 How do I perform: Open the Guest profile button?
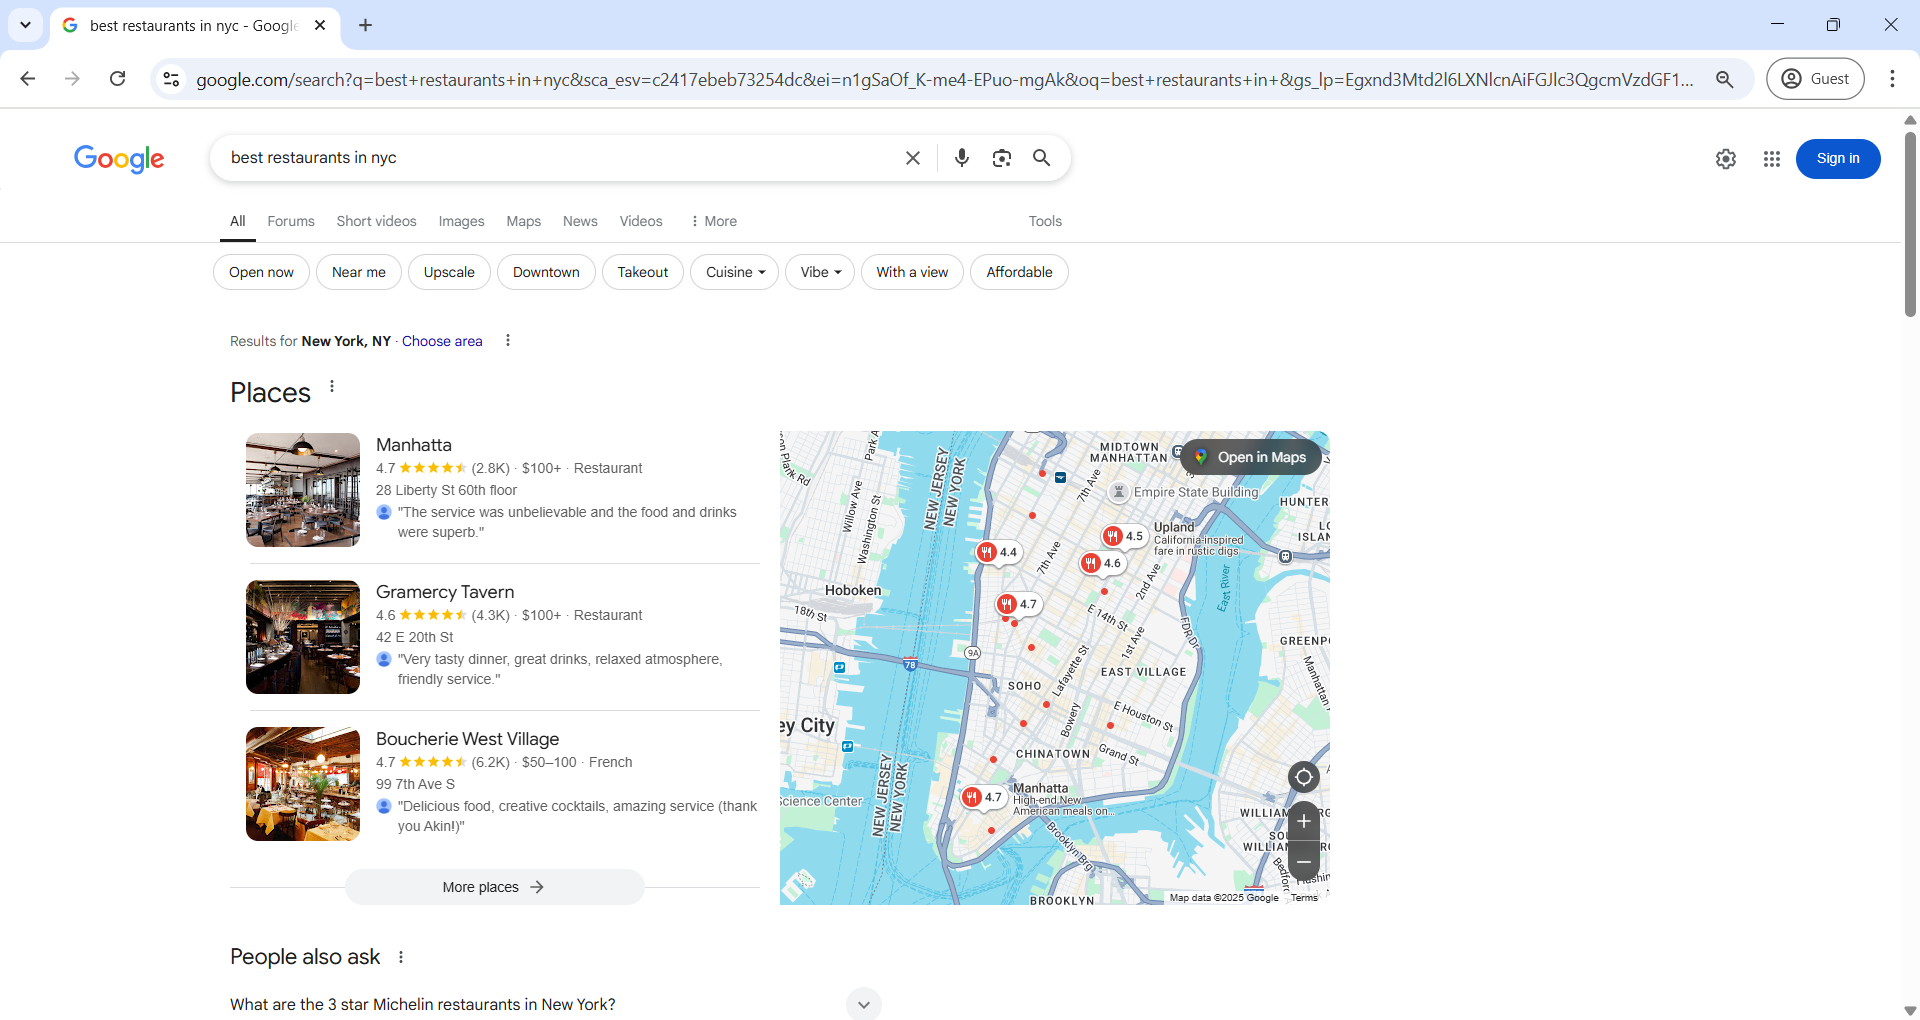click(1815, 79)
